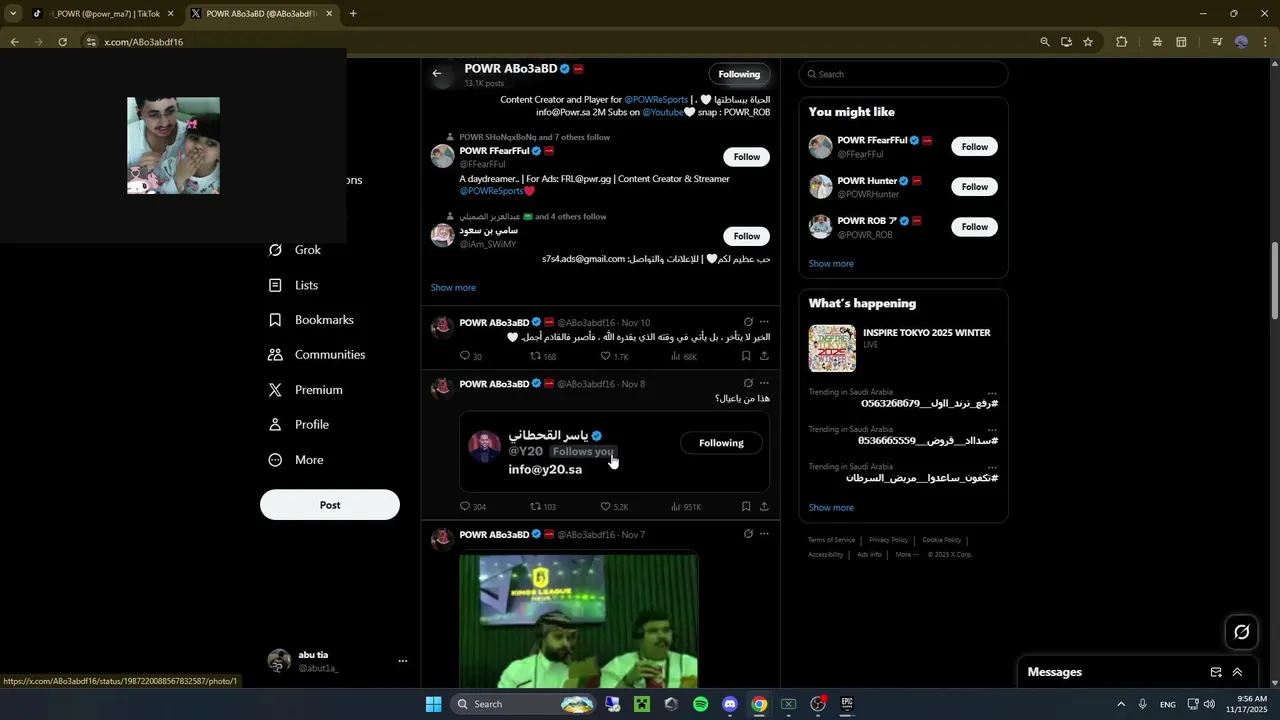Click Show more under What's happening
This screenshot has width=1280, height=720.
coord(831,508)
